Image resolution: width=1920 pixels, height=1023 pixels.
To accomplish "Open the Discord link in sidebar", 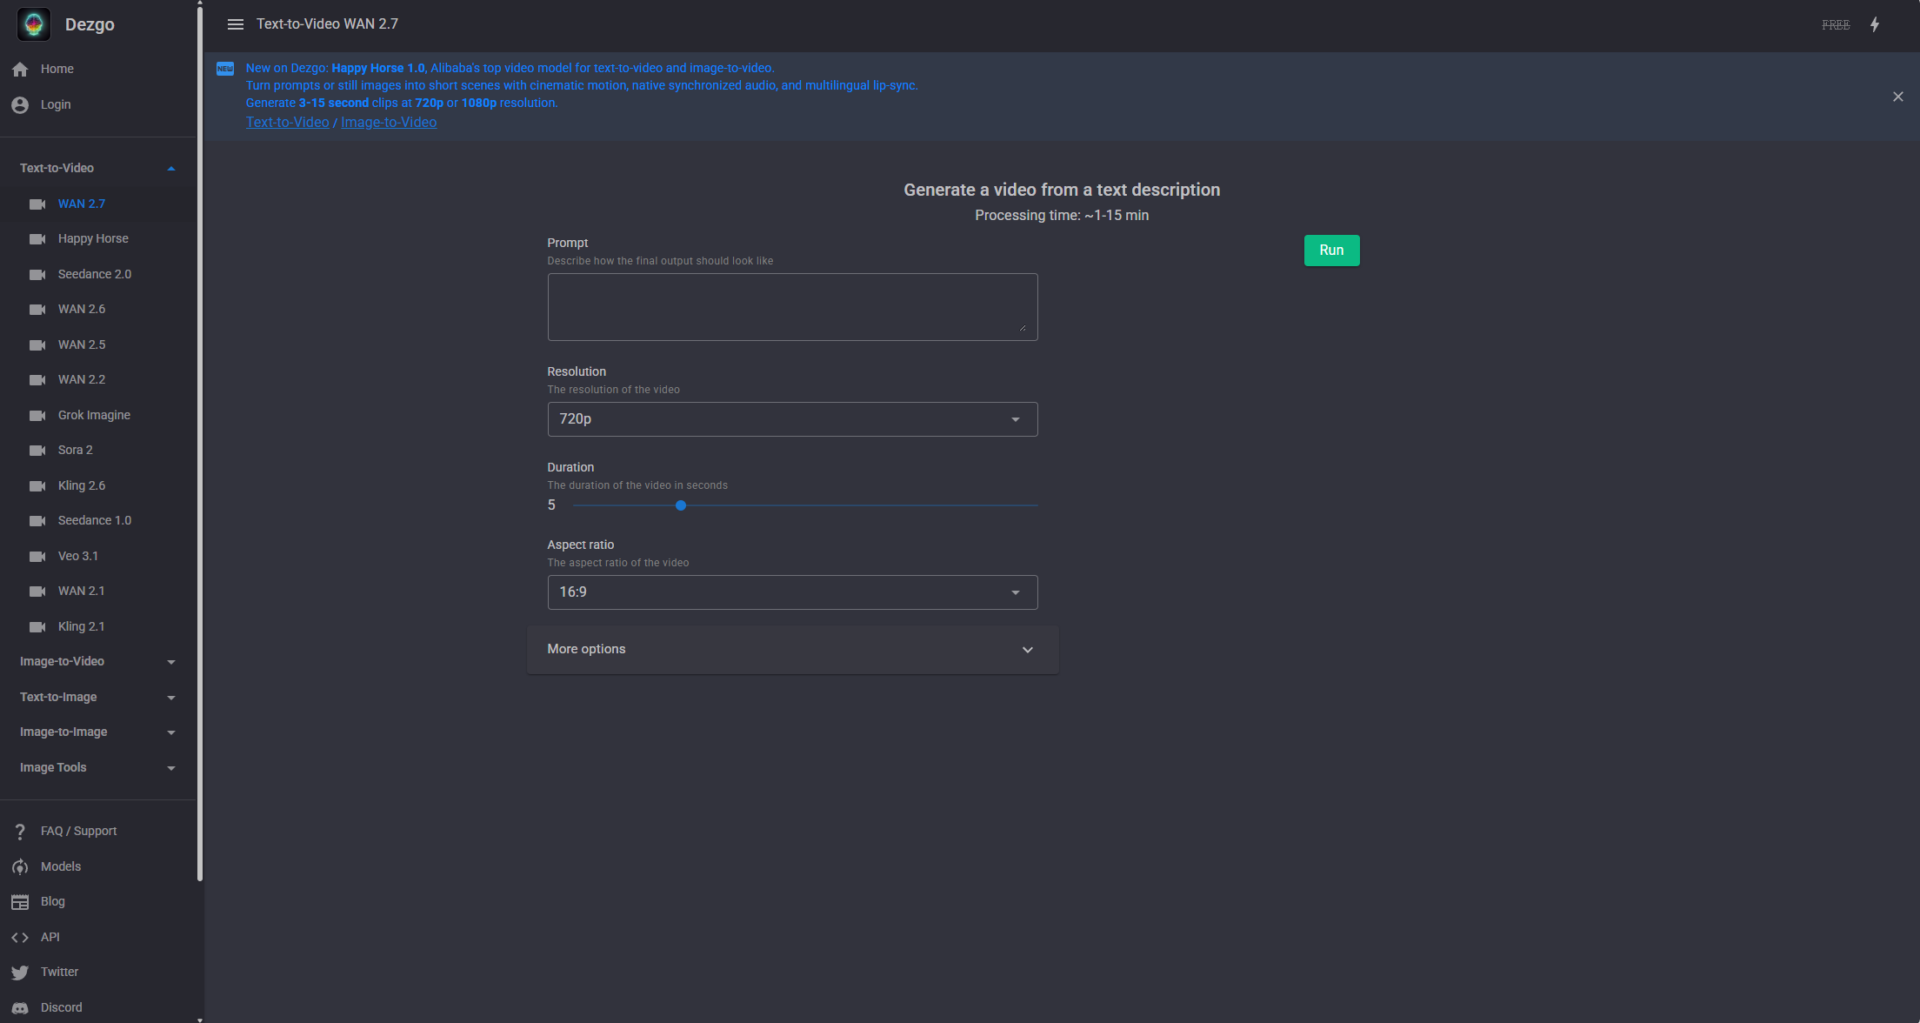I will click(x=98, y=1008).
